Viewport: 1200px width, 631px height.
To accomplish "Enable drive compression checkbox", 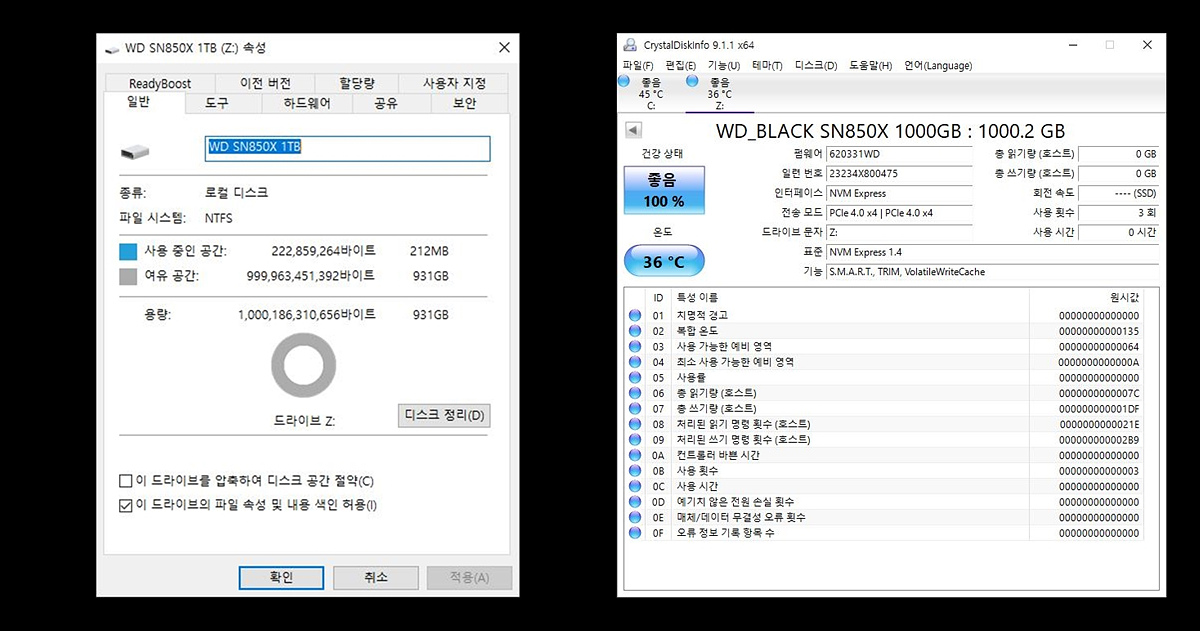I will pos(125,481).
